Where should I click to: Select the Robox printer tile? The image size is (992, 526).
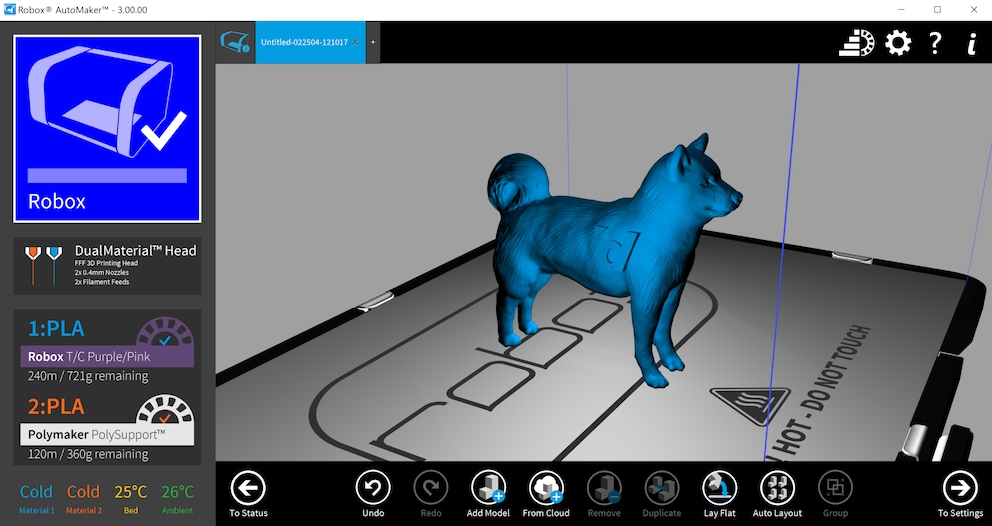108,129
